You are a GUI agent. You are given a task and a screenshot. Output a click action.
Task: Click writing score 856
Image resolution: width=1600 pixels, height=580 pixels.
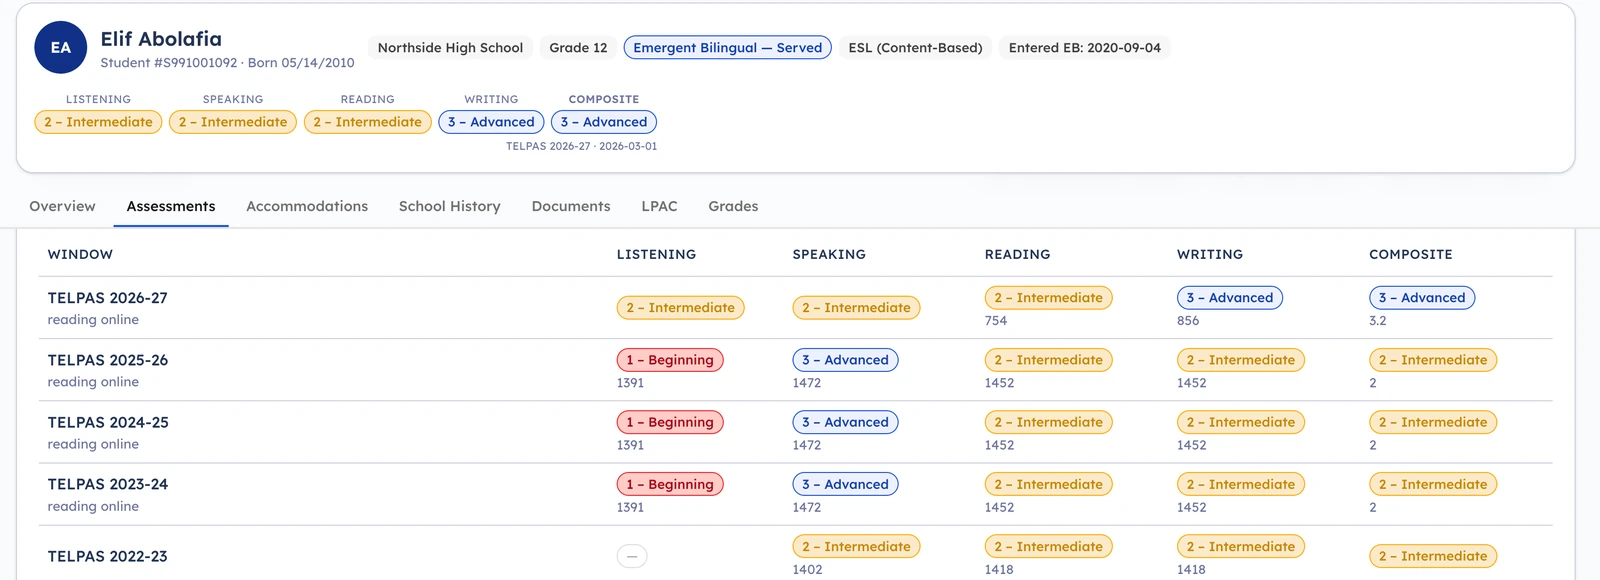[x=1187, y=321]
